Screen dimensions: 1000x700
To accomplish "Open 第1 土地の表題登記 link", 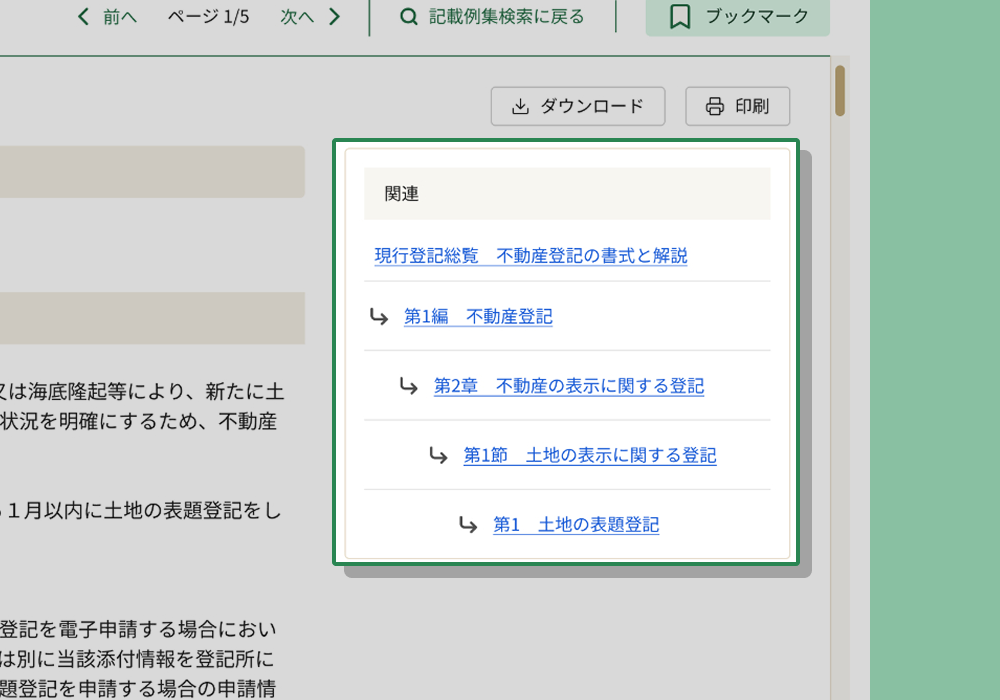I will pos(576,525).
